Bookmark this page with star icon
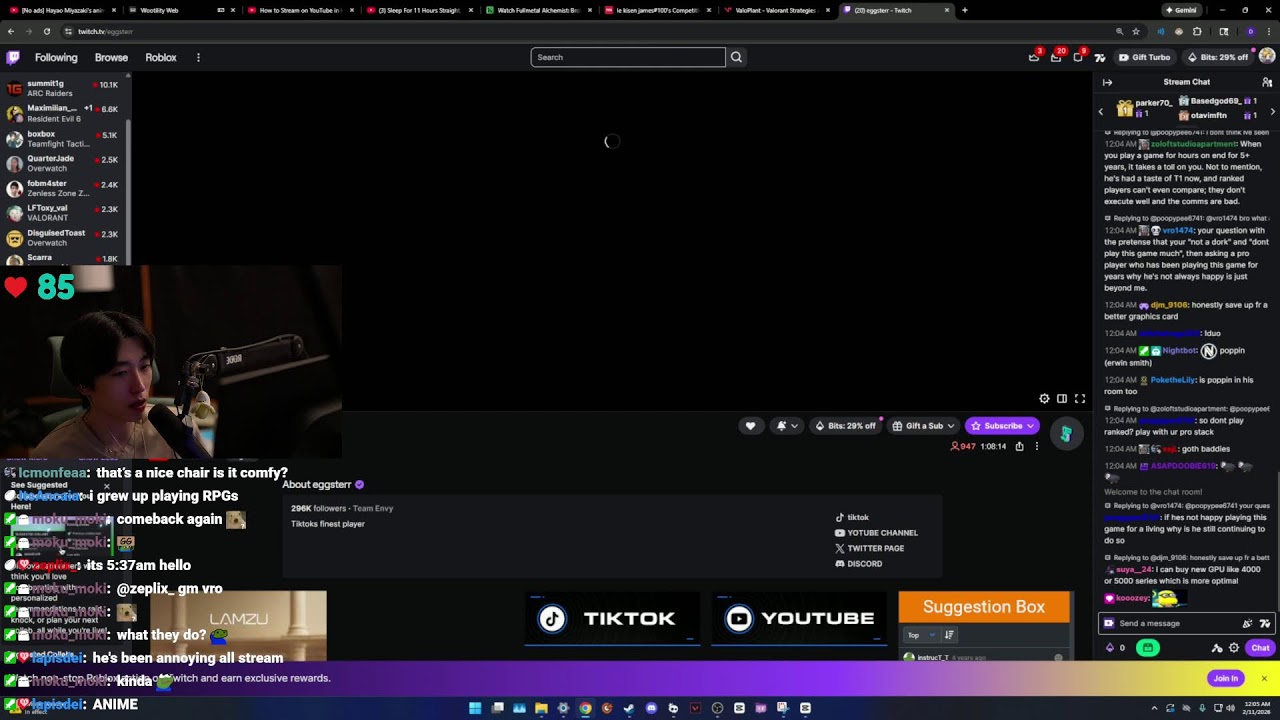1280x720 pixels. (x=1136, y=31)
